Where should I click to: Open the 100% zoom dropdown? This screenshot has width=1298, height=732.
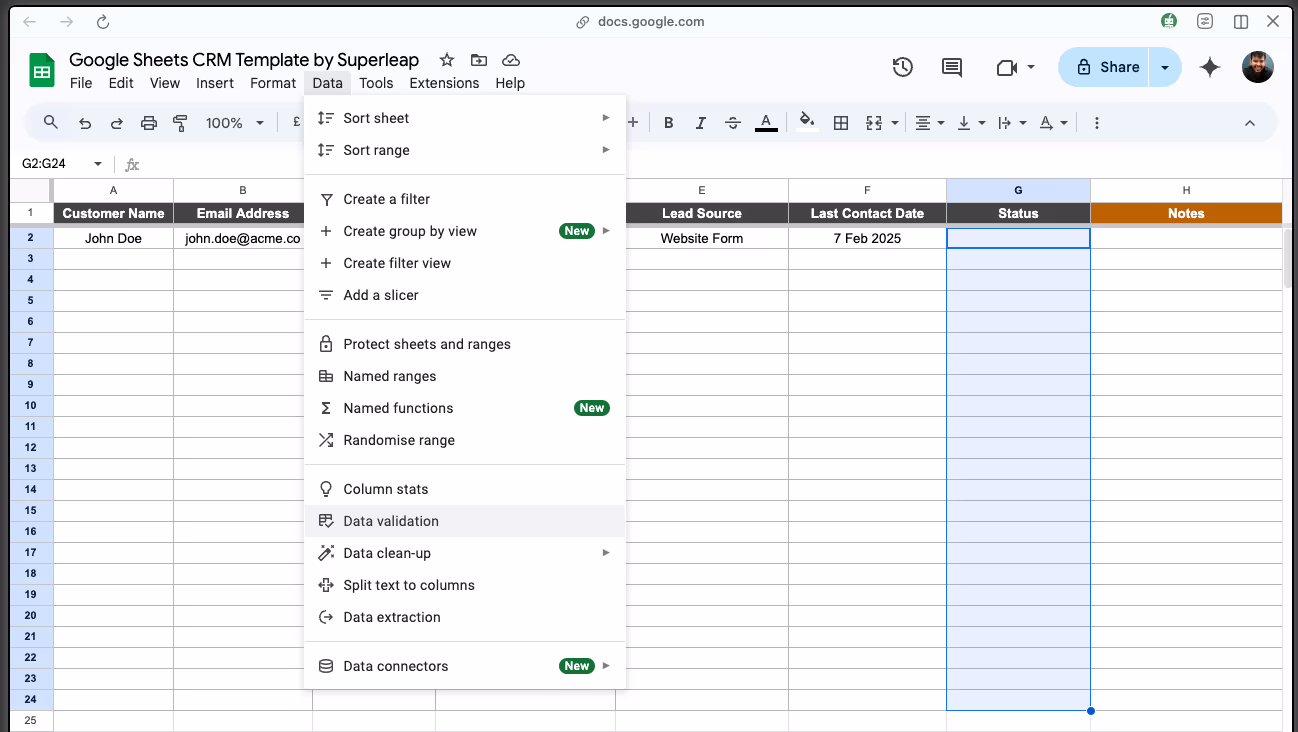coord(235,123)
